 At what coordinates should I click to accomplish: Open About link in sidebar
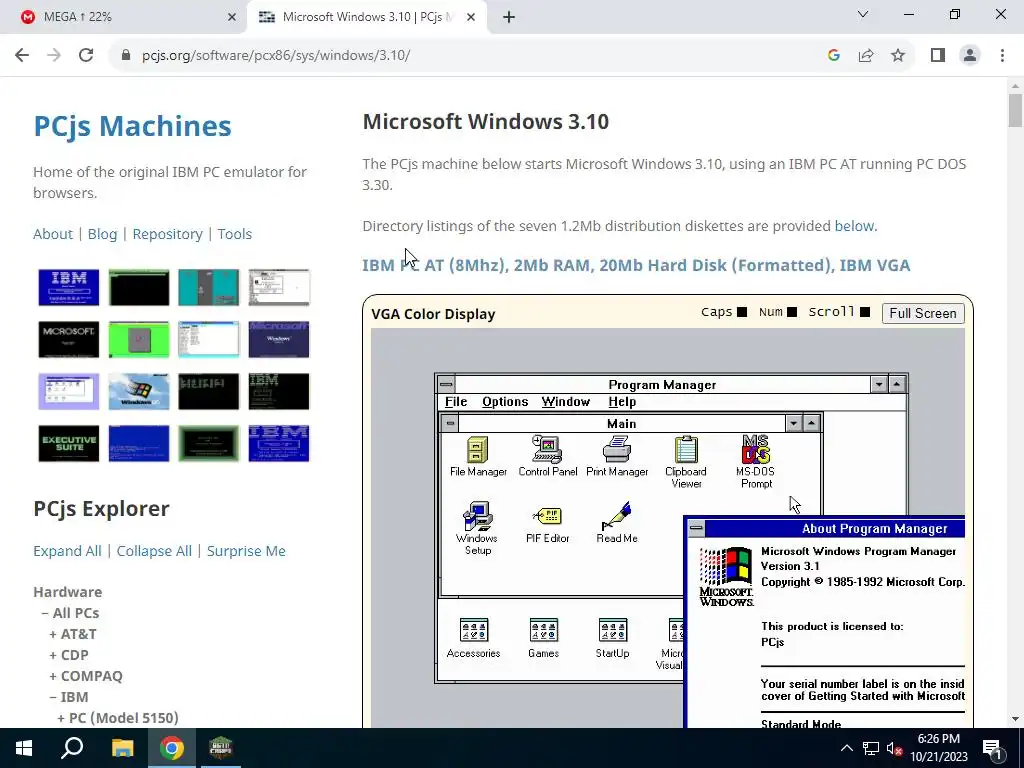(x=53, y=234)
